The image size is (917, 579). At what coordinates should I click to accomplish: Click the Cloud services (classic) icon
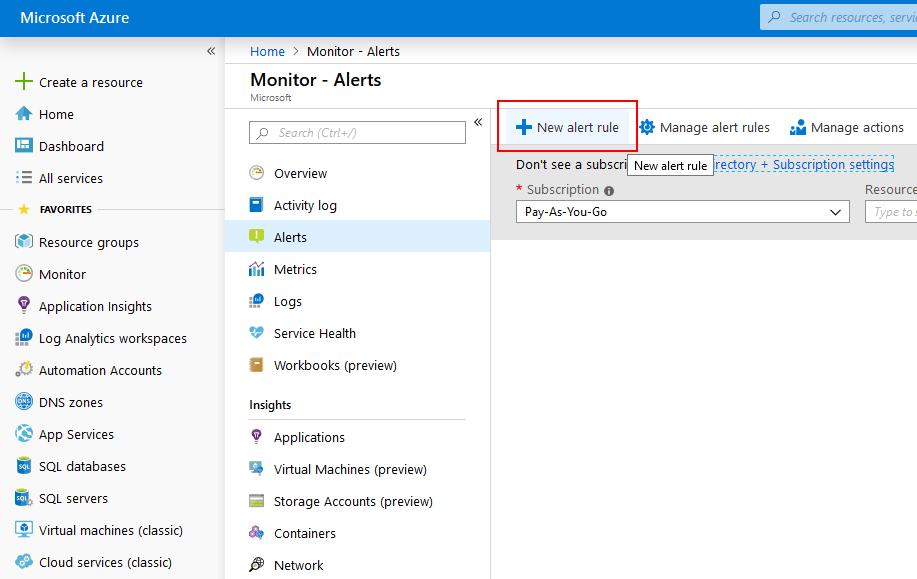(x=23, y=561)
